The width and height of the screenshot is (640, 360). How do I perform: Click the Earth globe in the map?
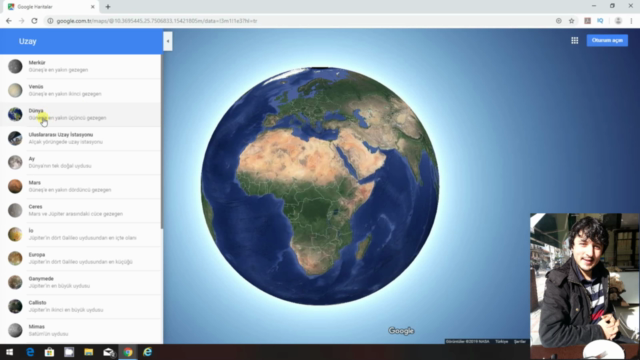pyautogui.click(x=320, y=186)
